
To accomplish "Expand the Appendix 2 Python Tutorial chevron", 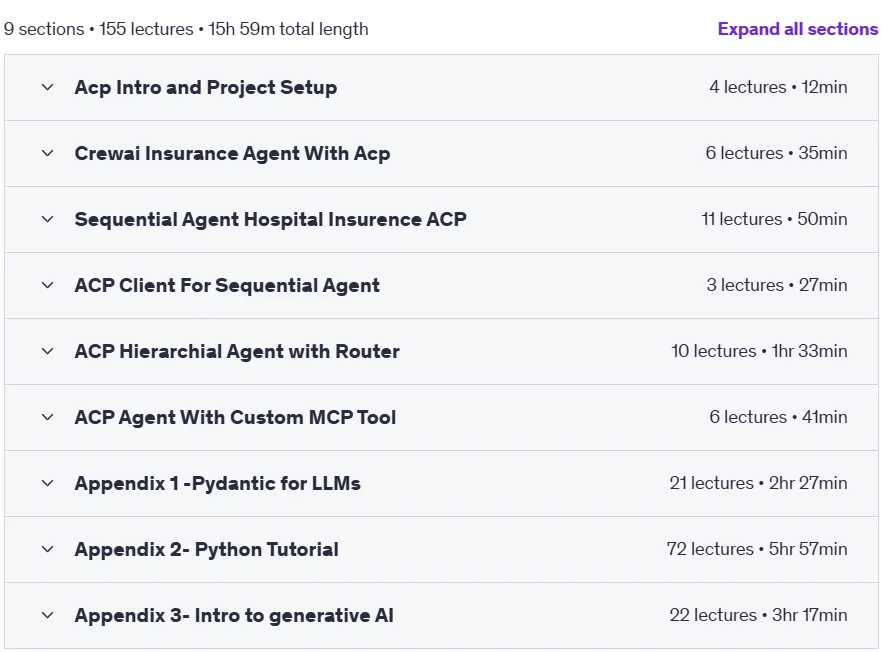I will pyautogui.click(x=48, y=549).
